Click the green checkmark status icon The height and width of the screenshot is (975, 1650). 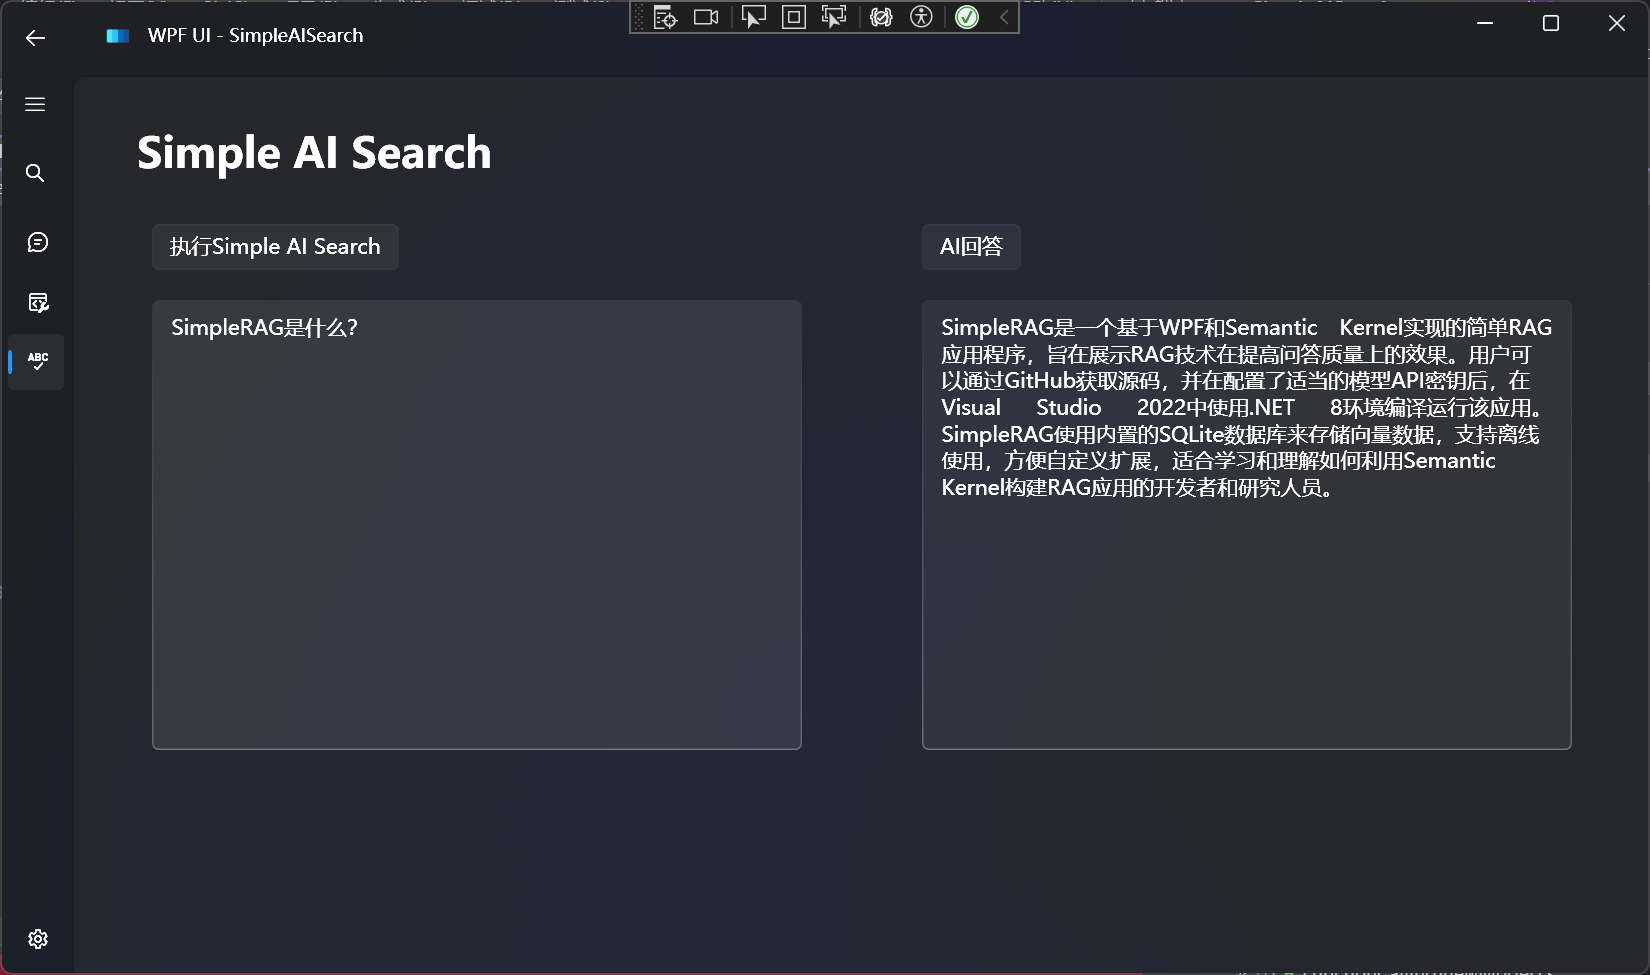point(967,17)
